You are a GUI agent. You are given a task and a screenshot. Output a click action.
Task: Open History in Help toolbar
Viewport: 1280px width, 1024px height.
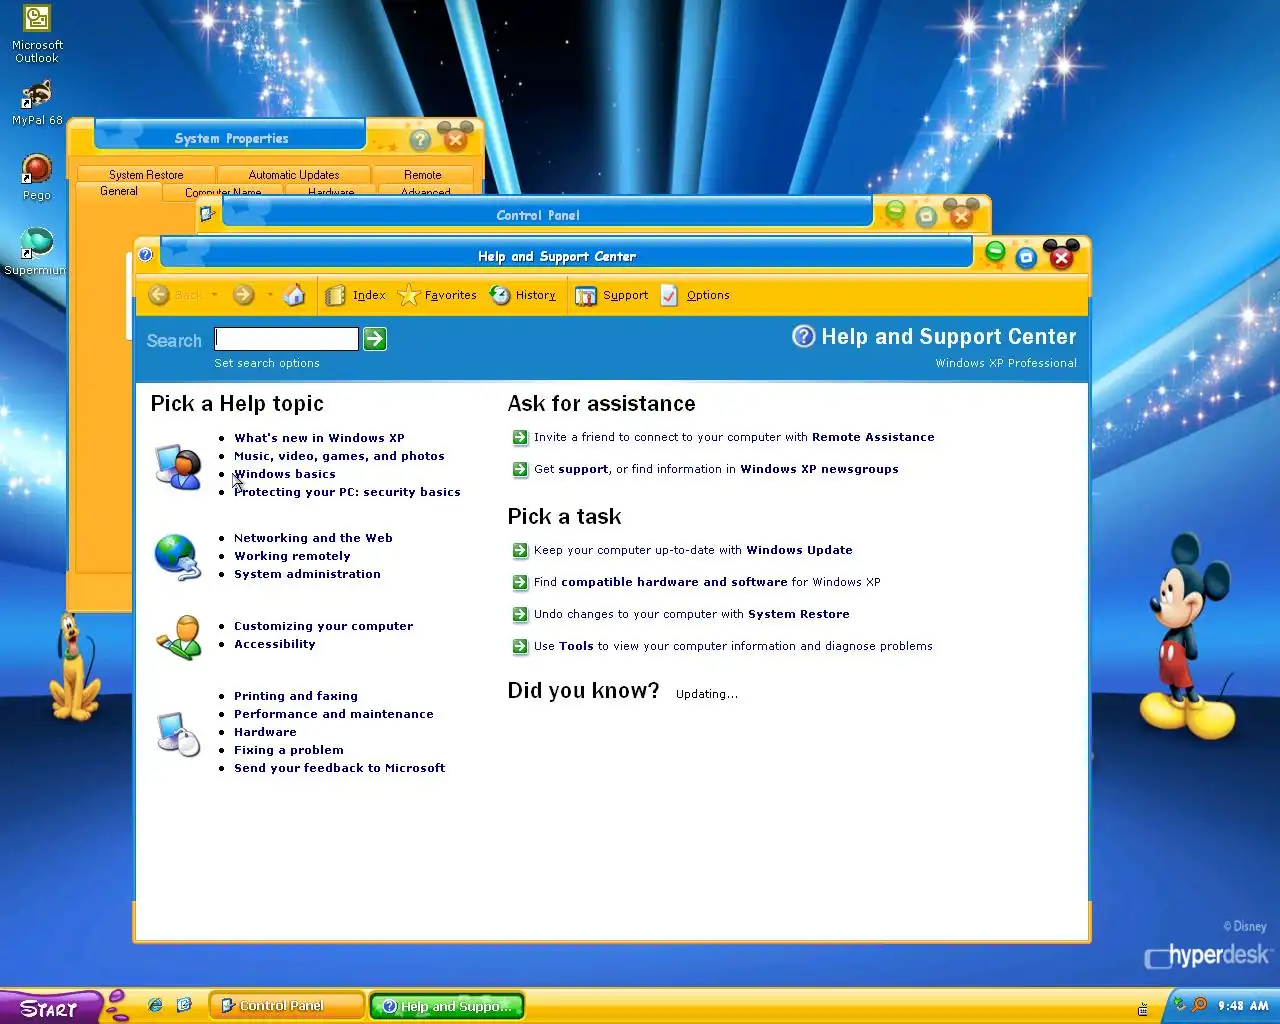point(522,295)
